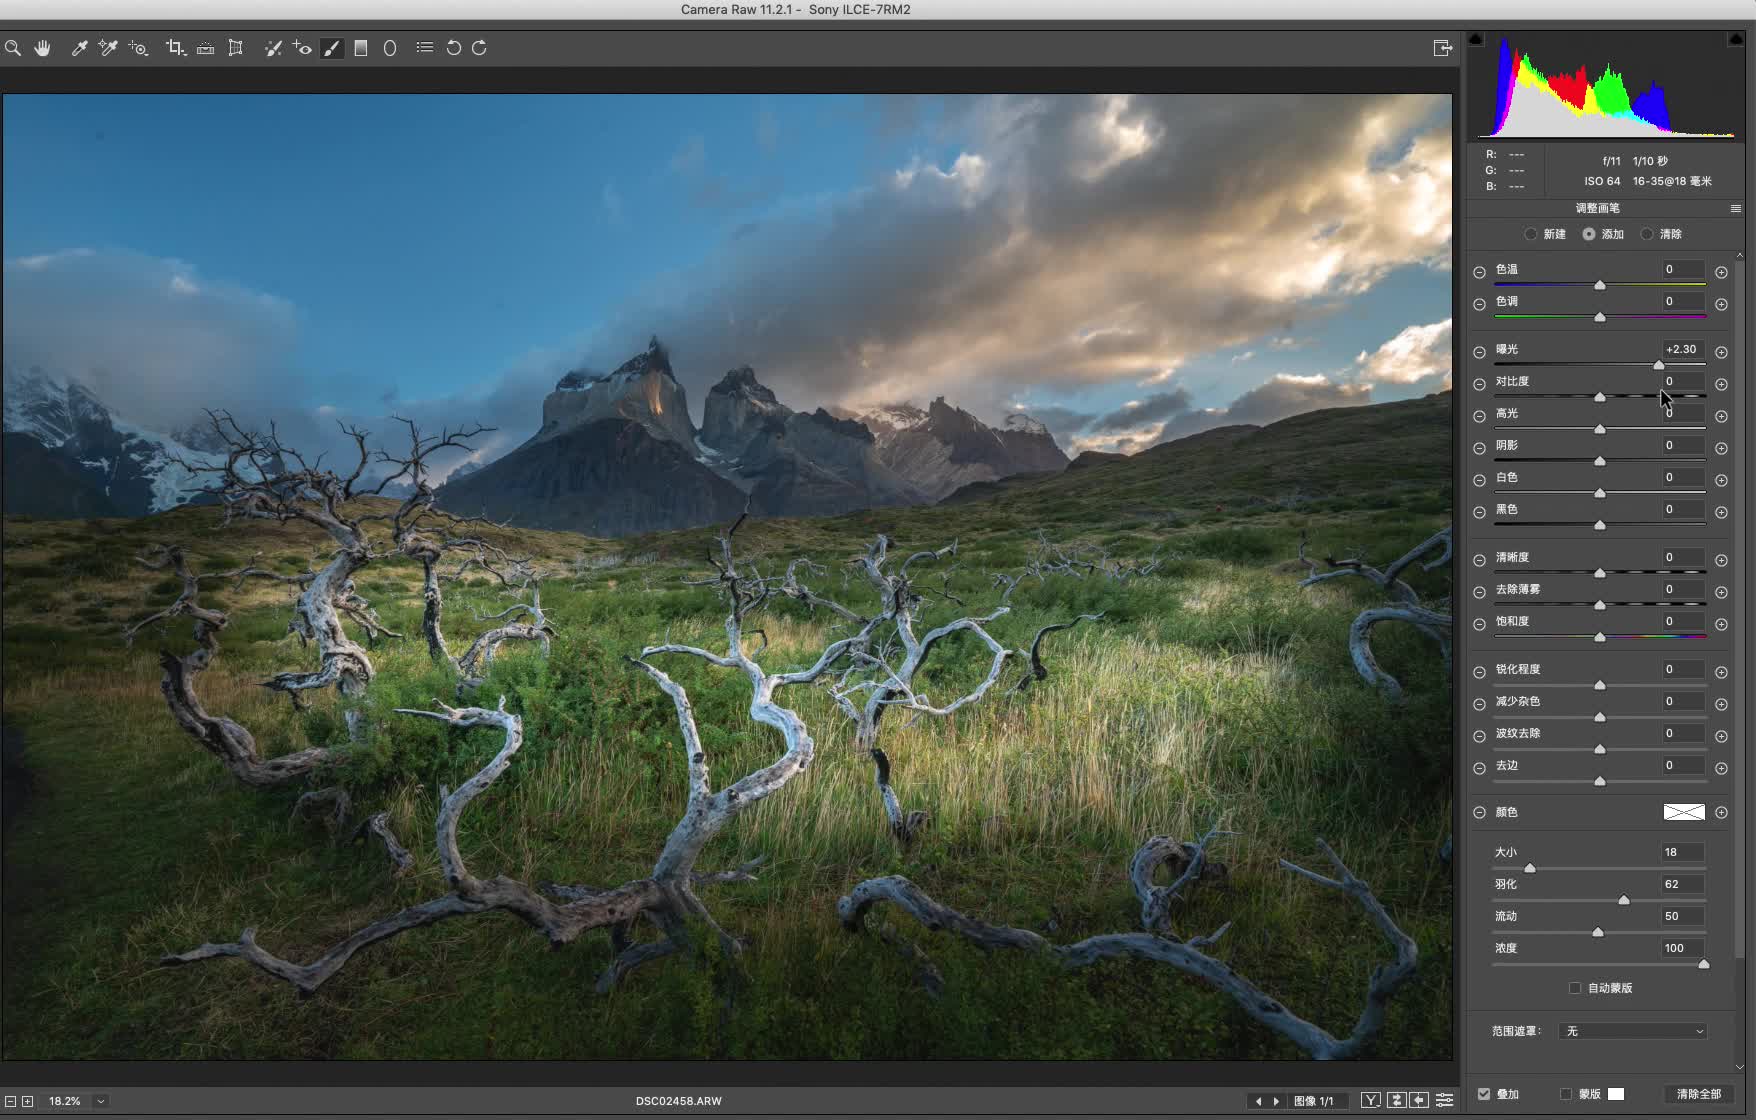Go to previous image arrow
Image resolution: width=1756 pixels, height=1120 pixels.
(x=1258, y=1101)
